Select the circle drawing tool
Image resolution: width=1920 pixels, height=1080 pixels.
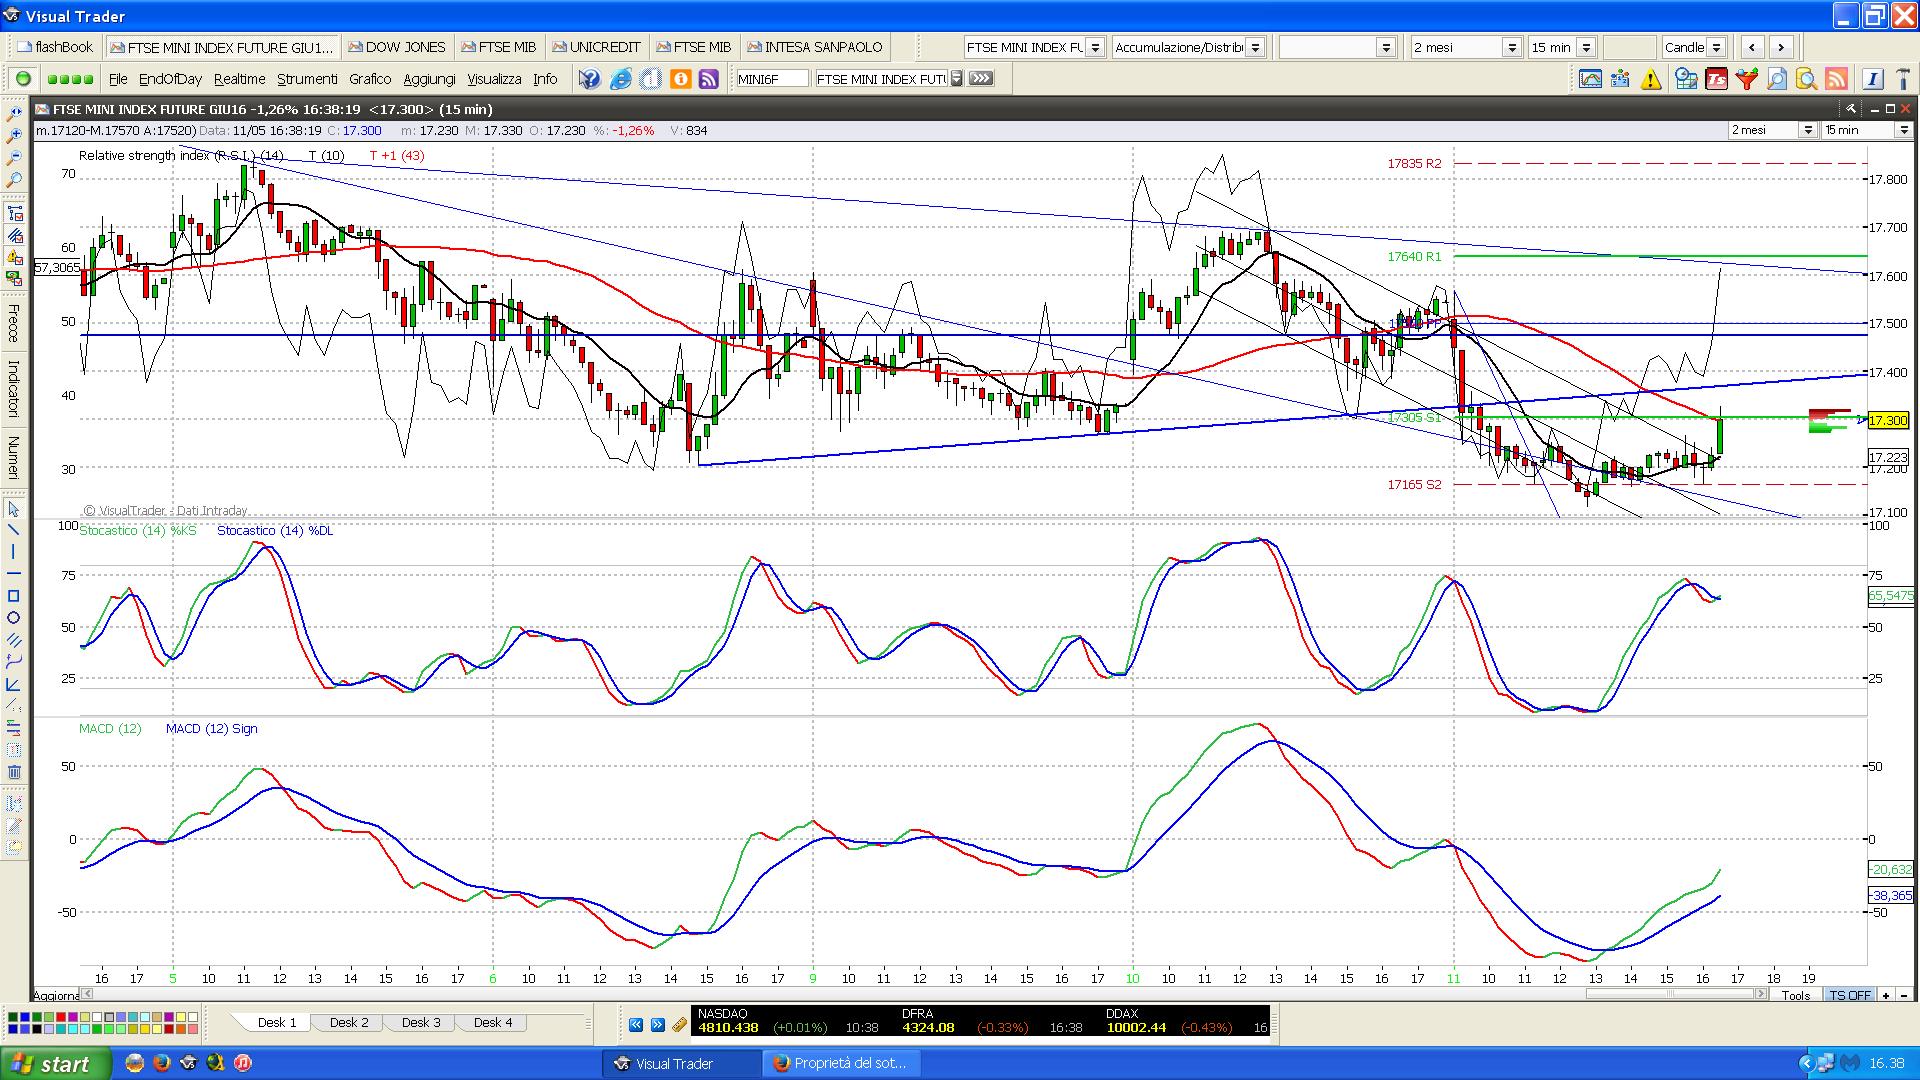(14, 618)
